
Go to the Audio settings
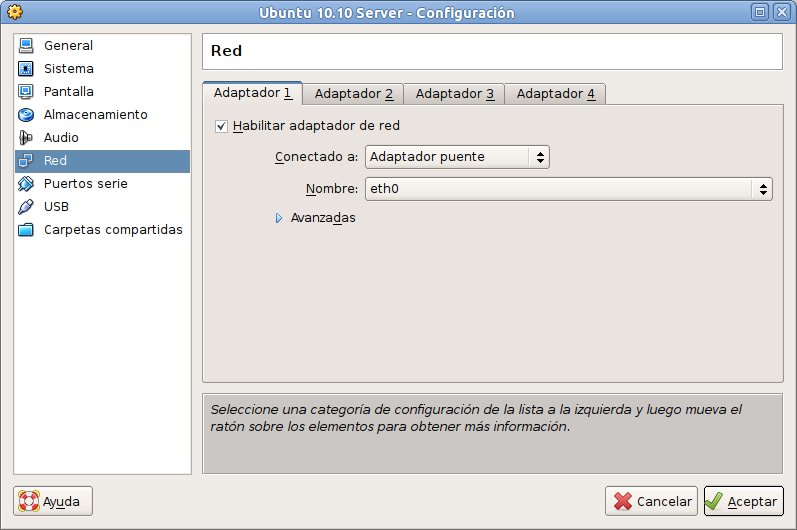pos(102,138)
